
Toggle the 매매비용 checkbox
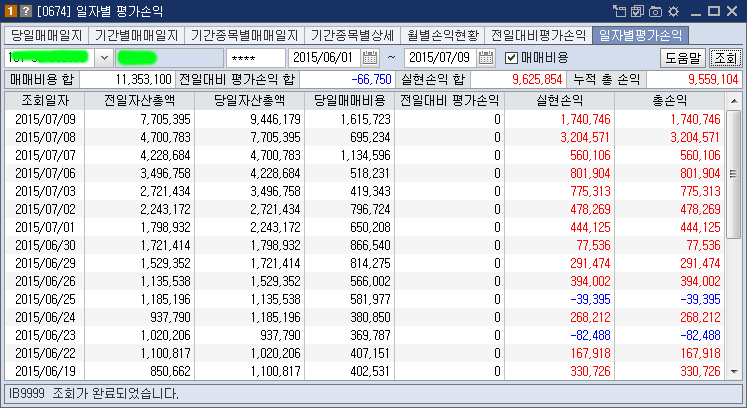click(x=511, y=58)
